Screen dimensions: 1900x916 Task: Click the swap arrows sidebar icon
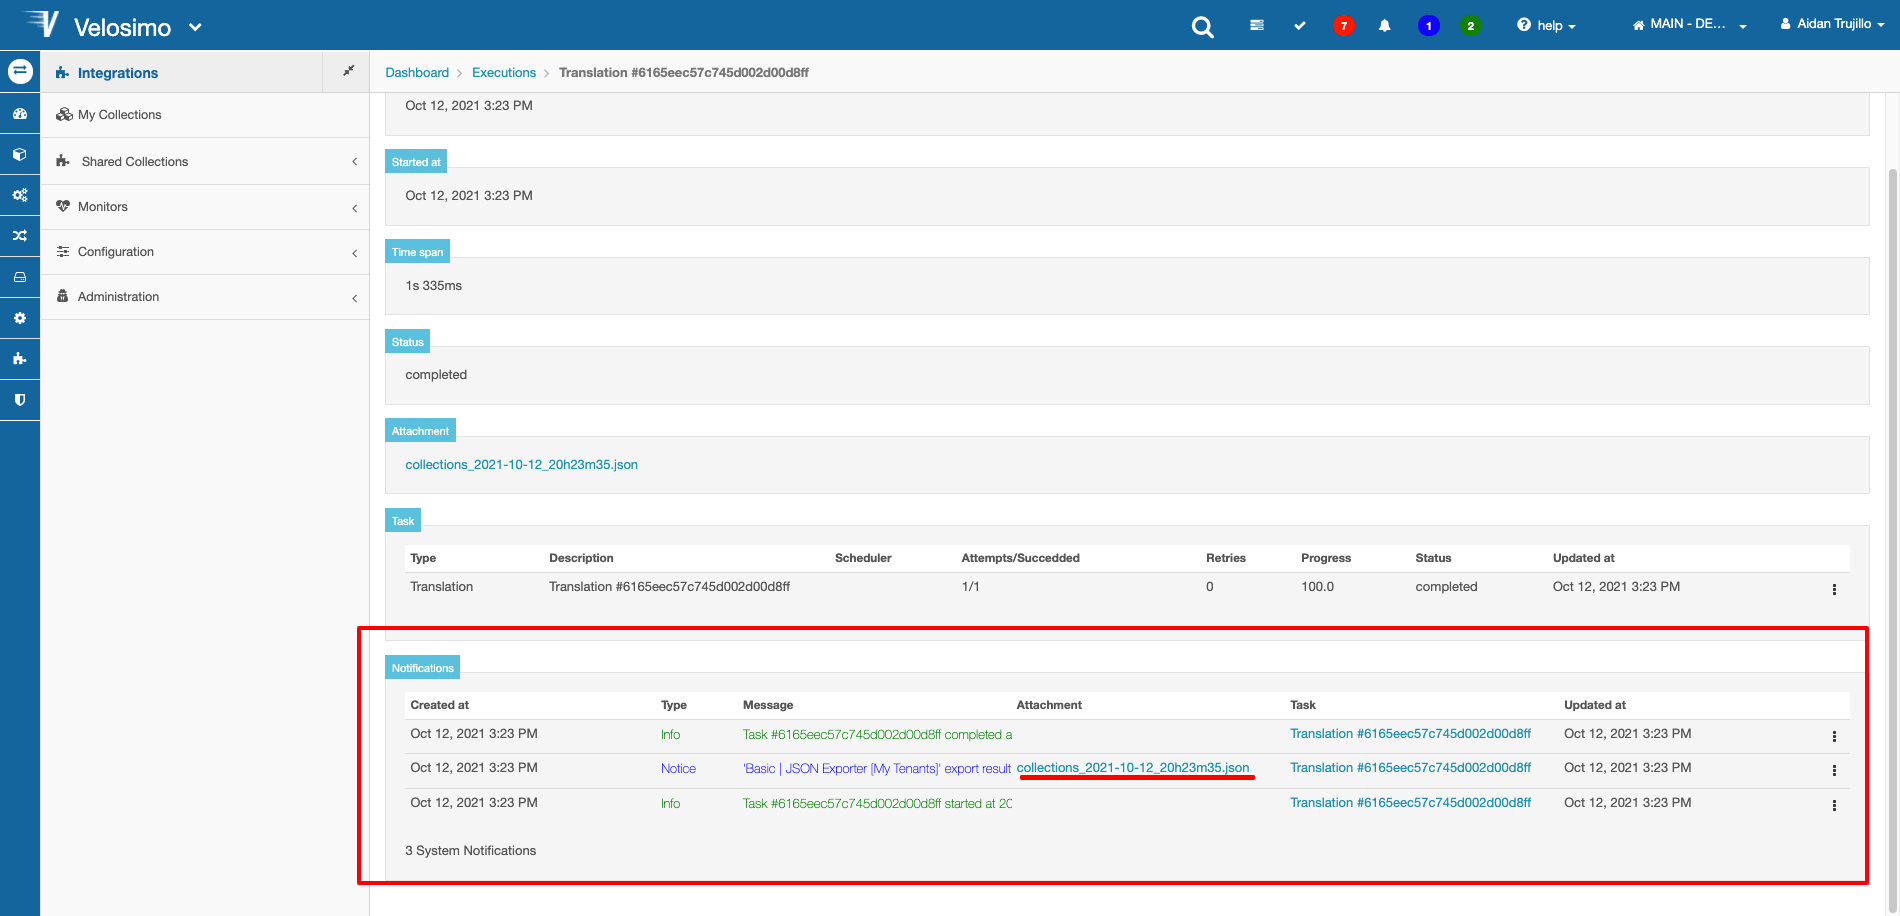point(20,71)
